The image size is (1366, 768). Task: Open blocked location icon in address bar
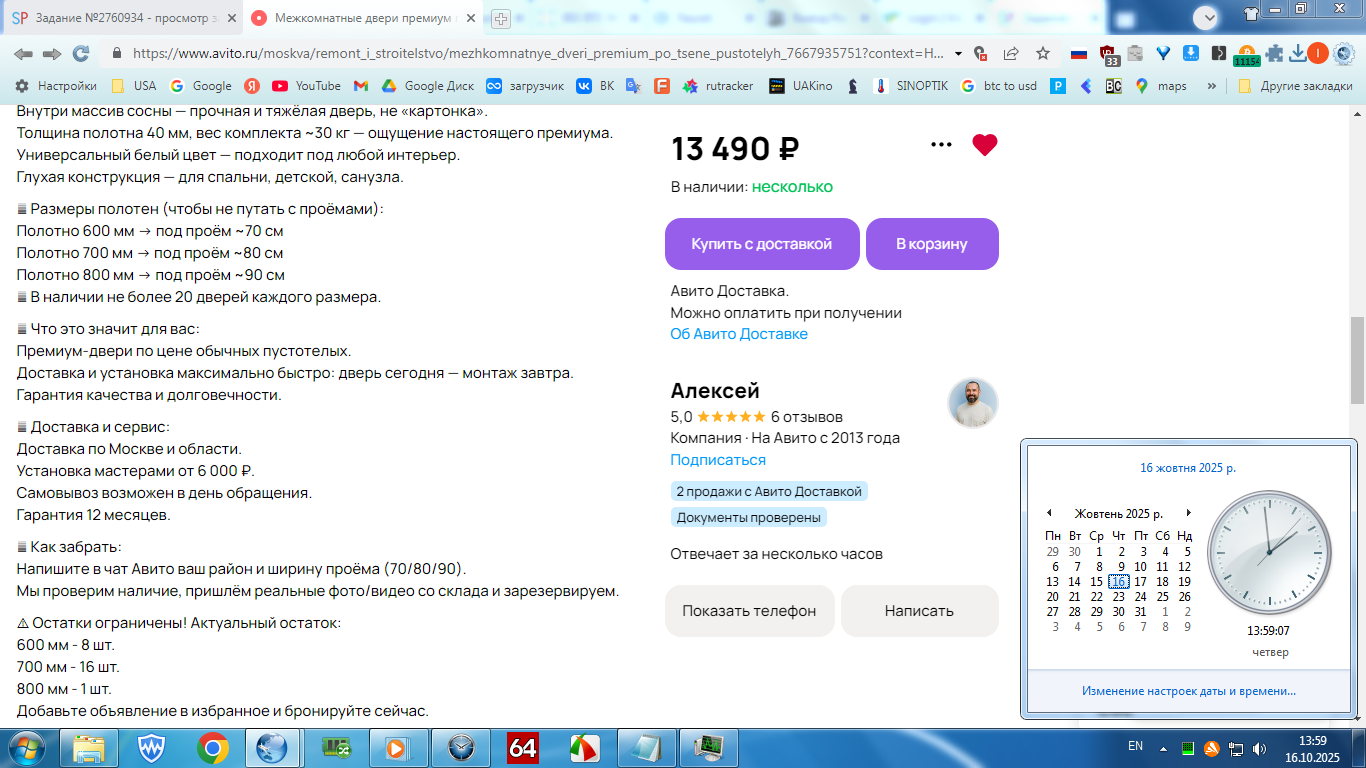(x=981, y=54)
